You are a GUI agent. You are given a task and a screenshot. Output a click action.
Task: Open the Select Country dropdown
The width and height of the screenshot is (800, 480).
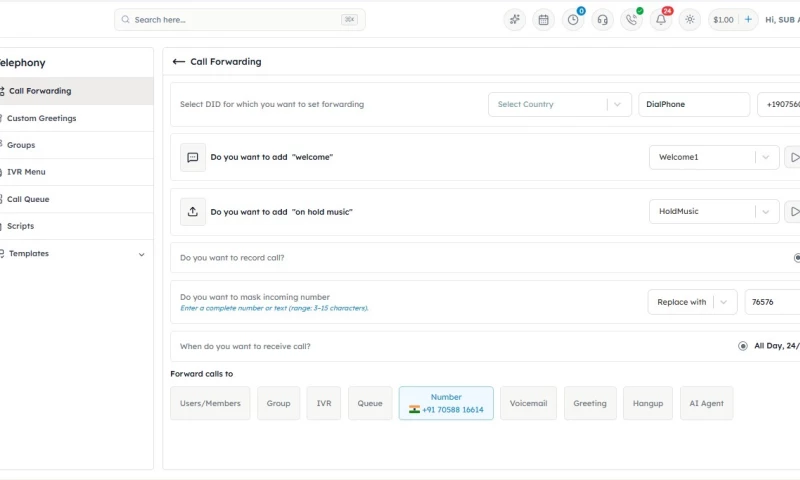pos(560,105)
